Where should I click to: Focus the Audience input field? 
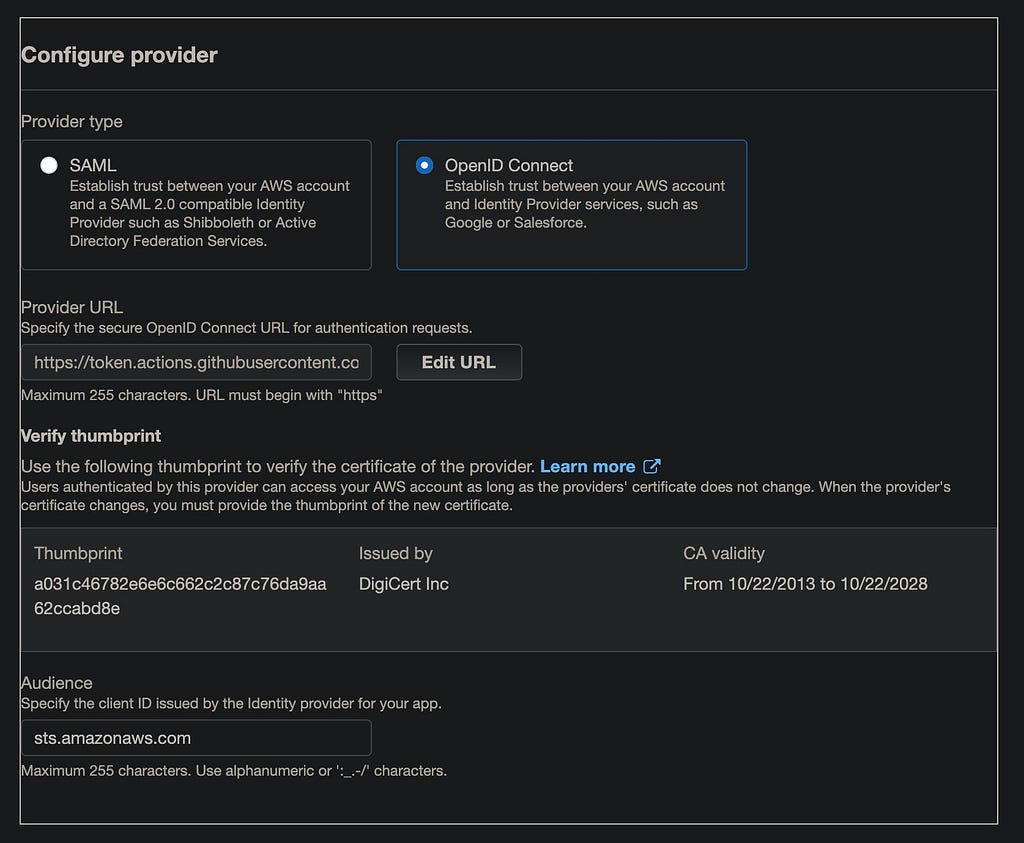coord(197,738)
